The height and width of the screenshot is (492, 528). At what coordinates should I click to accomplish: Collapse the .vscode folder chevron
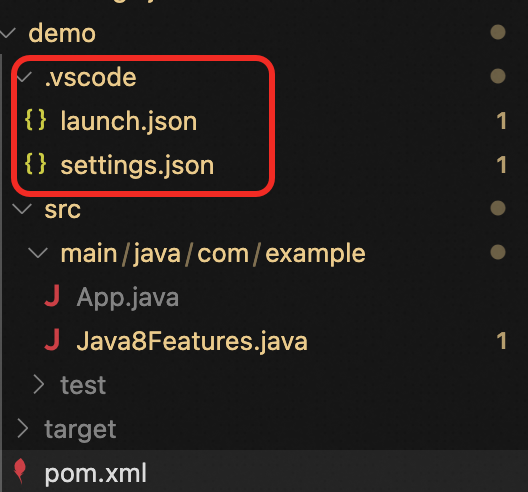tap(24, 77)
